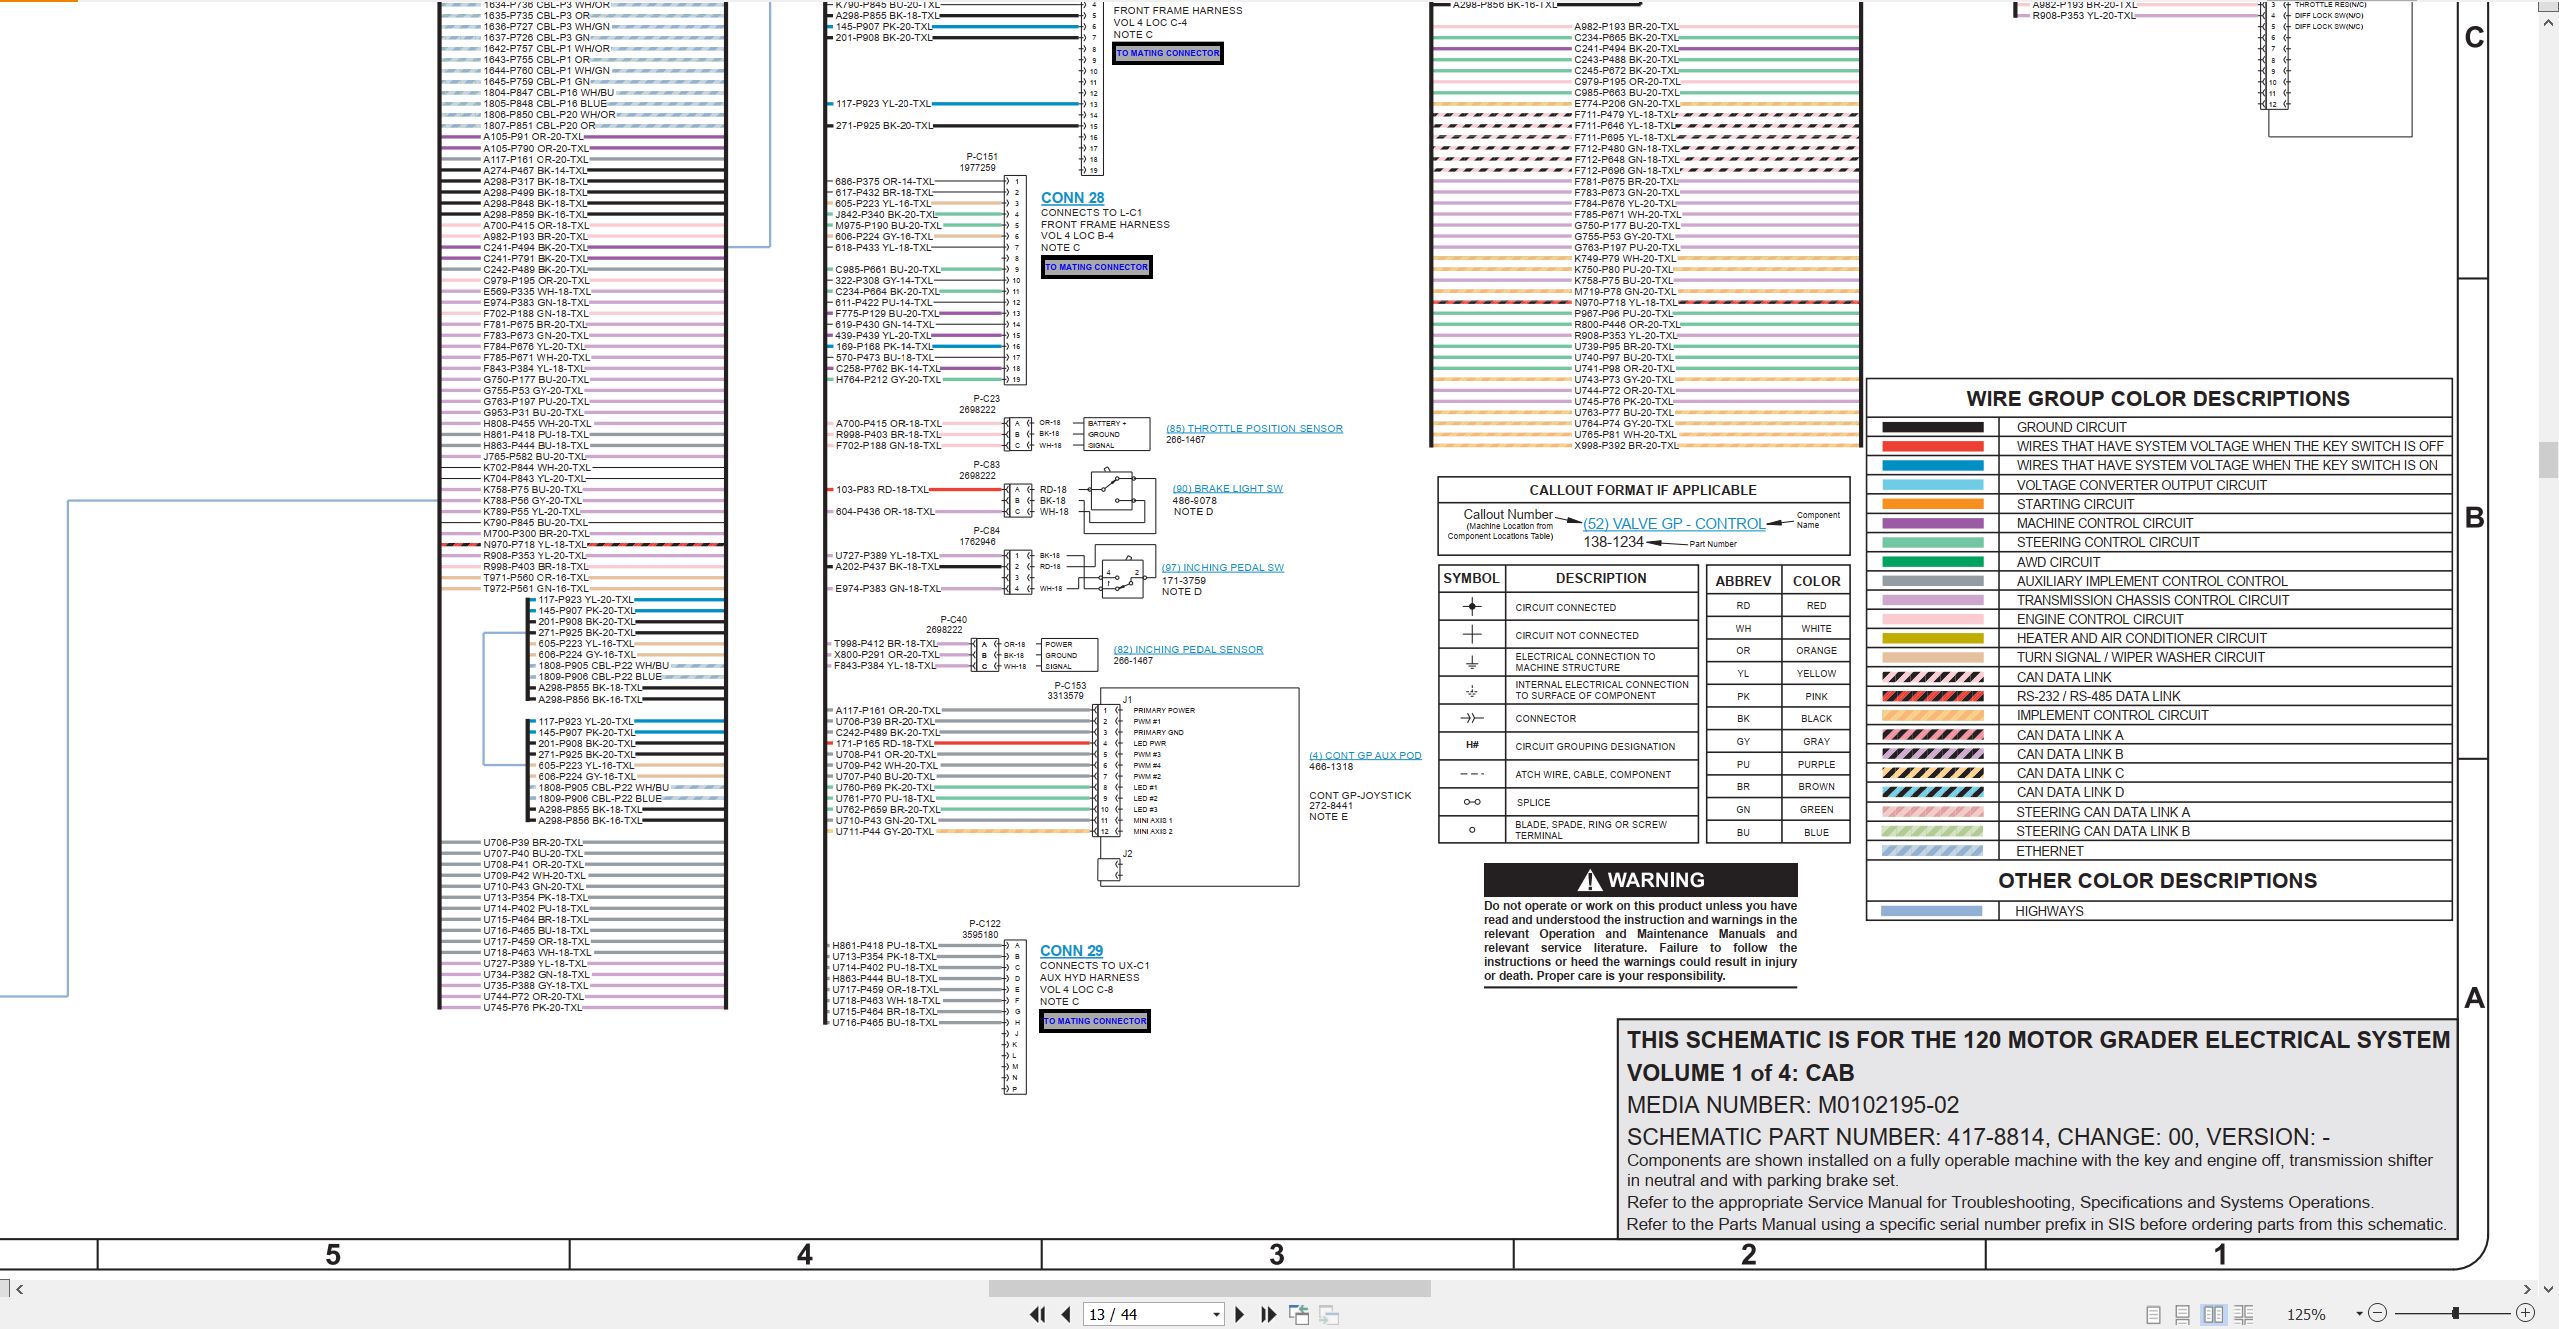Click the VOLUME 1 of 4: CAB text
This screenshot has height=1329, width=2559.
click(x=1740, y=1073)
